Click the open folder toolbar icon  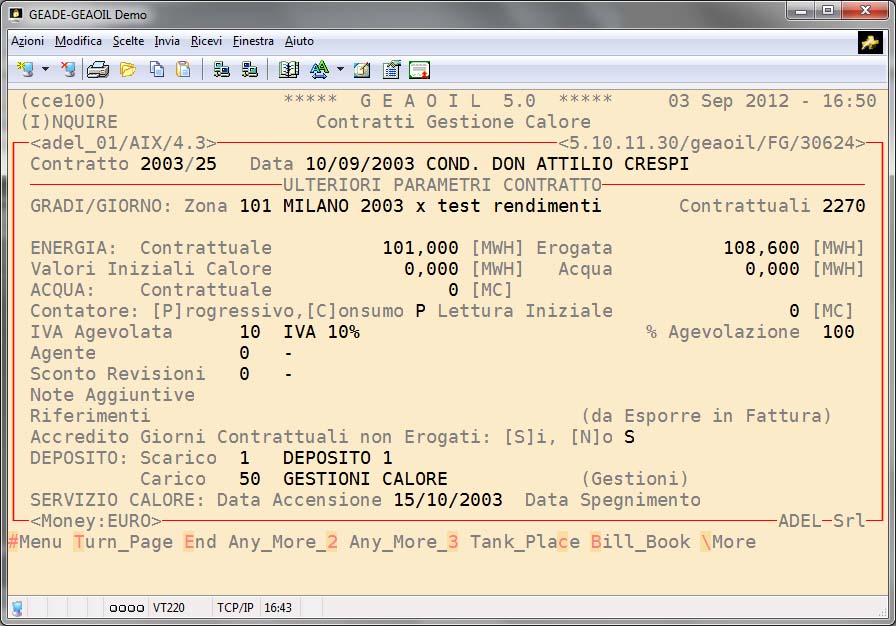[128, 70]
